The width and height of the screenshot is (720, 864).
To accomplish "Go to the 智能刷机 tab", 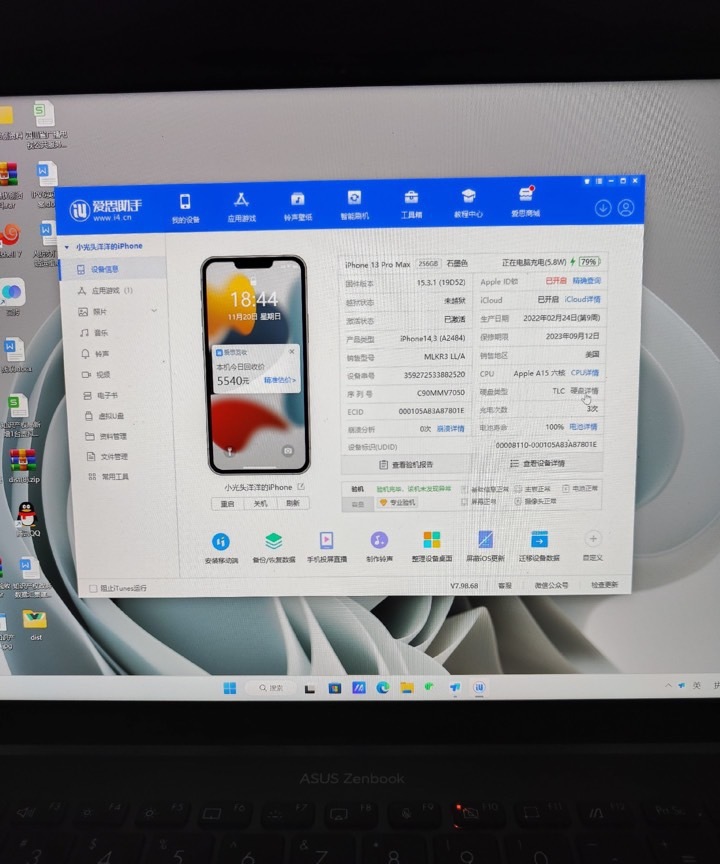I will (x=354, y=205).
